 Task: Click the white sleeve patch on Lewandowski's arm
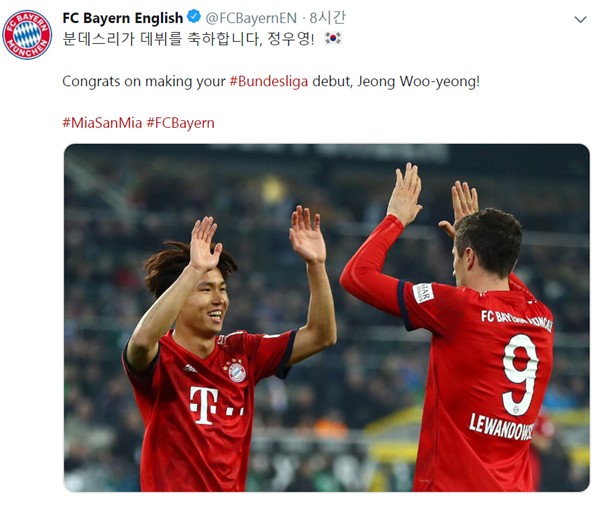click(x=423, y=293)
